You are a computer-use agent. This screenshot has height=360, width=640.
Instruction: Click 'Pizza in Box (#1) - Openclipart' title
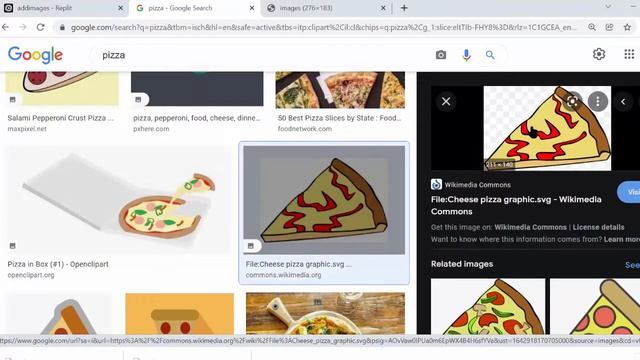click(58, 264)
